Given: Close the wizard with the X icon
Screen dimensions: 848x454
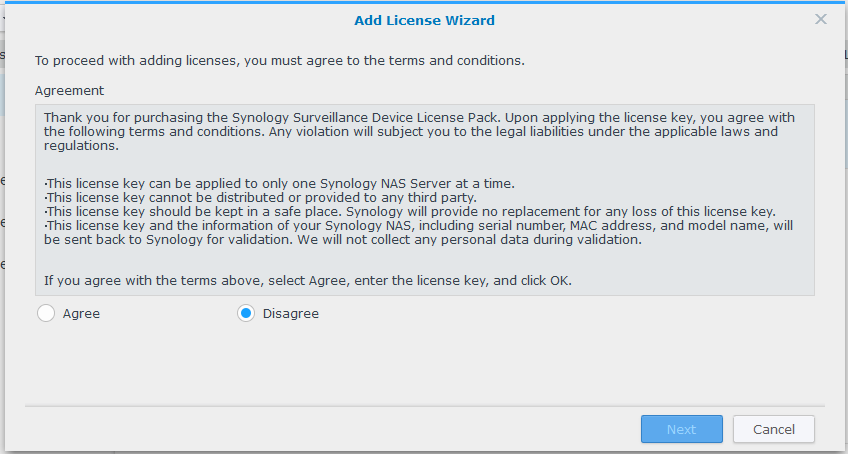Looking at the screenshot, I should [x=821, y=19].
